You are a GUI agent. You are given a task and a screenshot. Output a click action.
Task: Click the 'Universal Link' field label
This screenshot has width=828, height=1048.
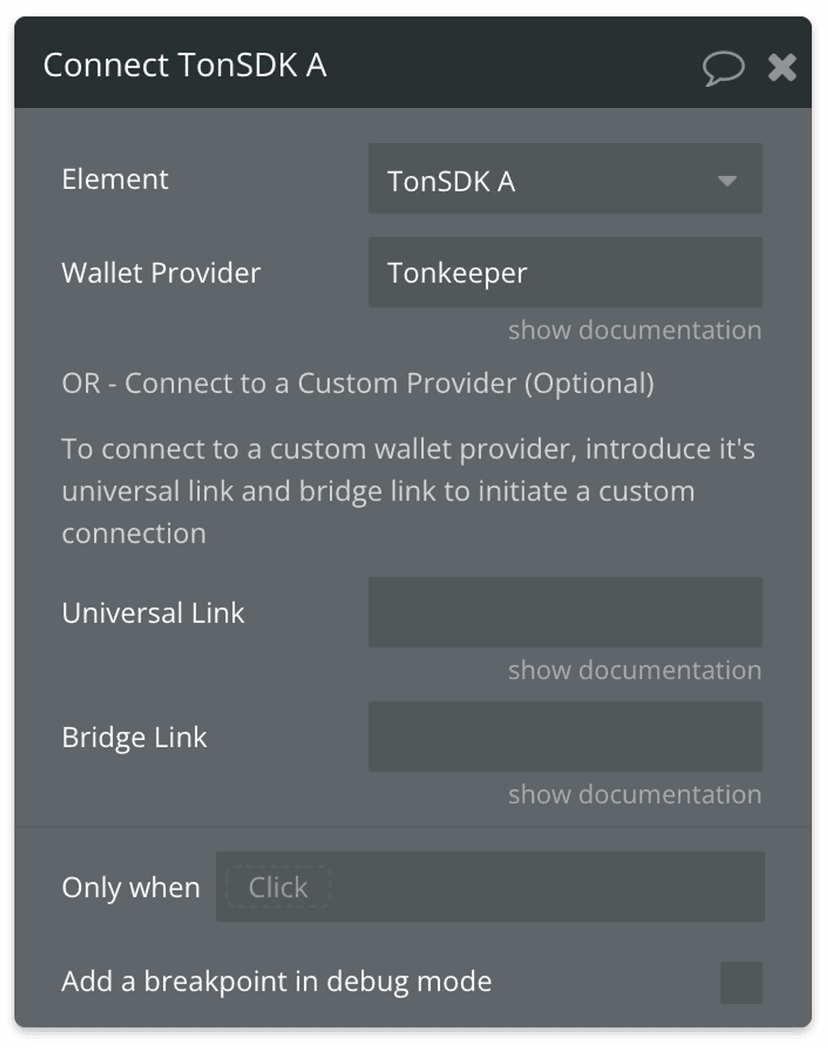pos(153,613)
